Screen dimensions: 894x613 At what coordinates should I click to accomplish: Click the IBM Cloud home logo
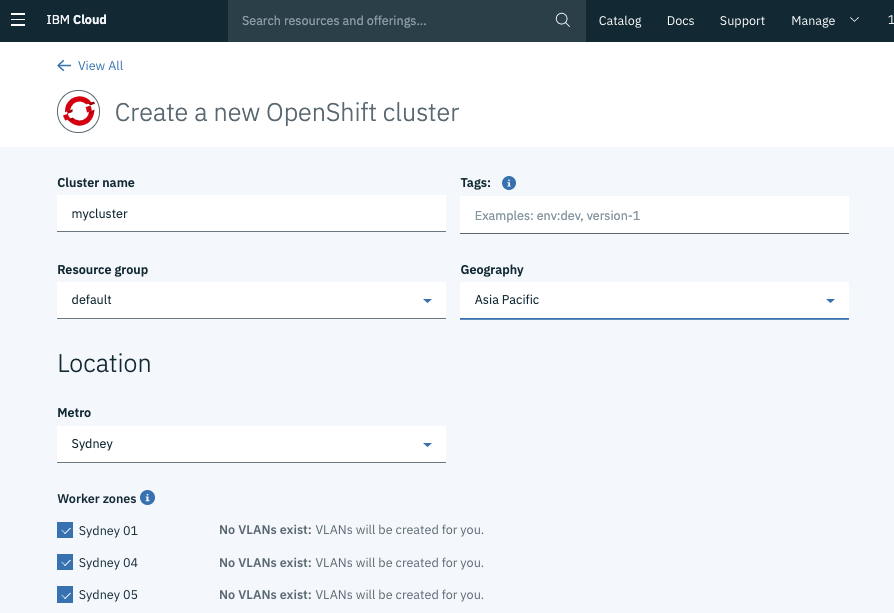click(76, 20)
